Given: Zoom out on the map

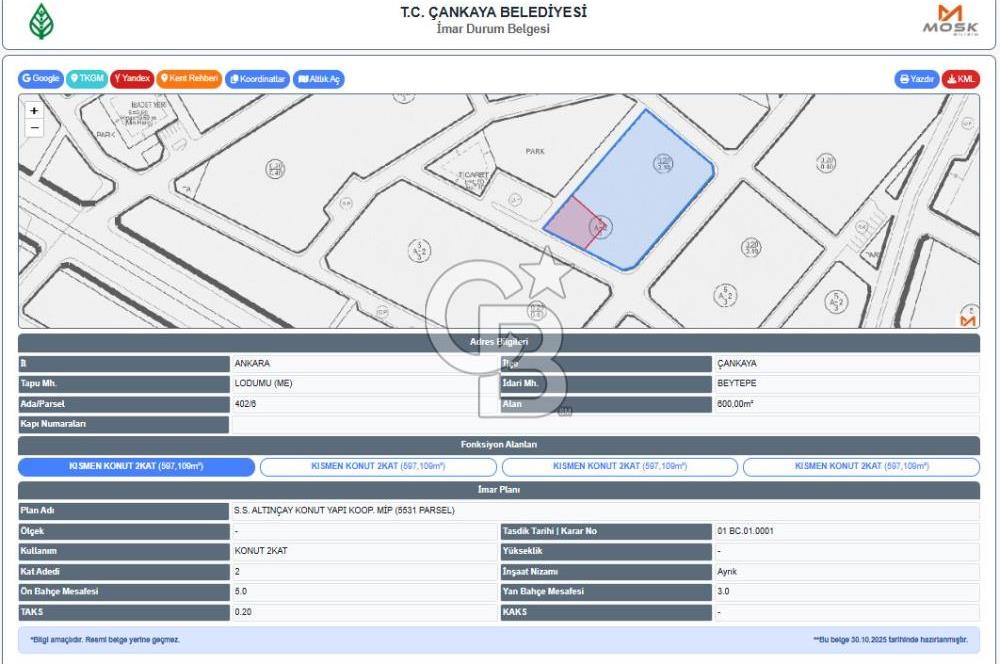Looking at the screenshot, I should (34, 128).
